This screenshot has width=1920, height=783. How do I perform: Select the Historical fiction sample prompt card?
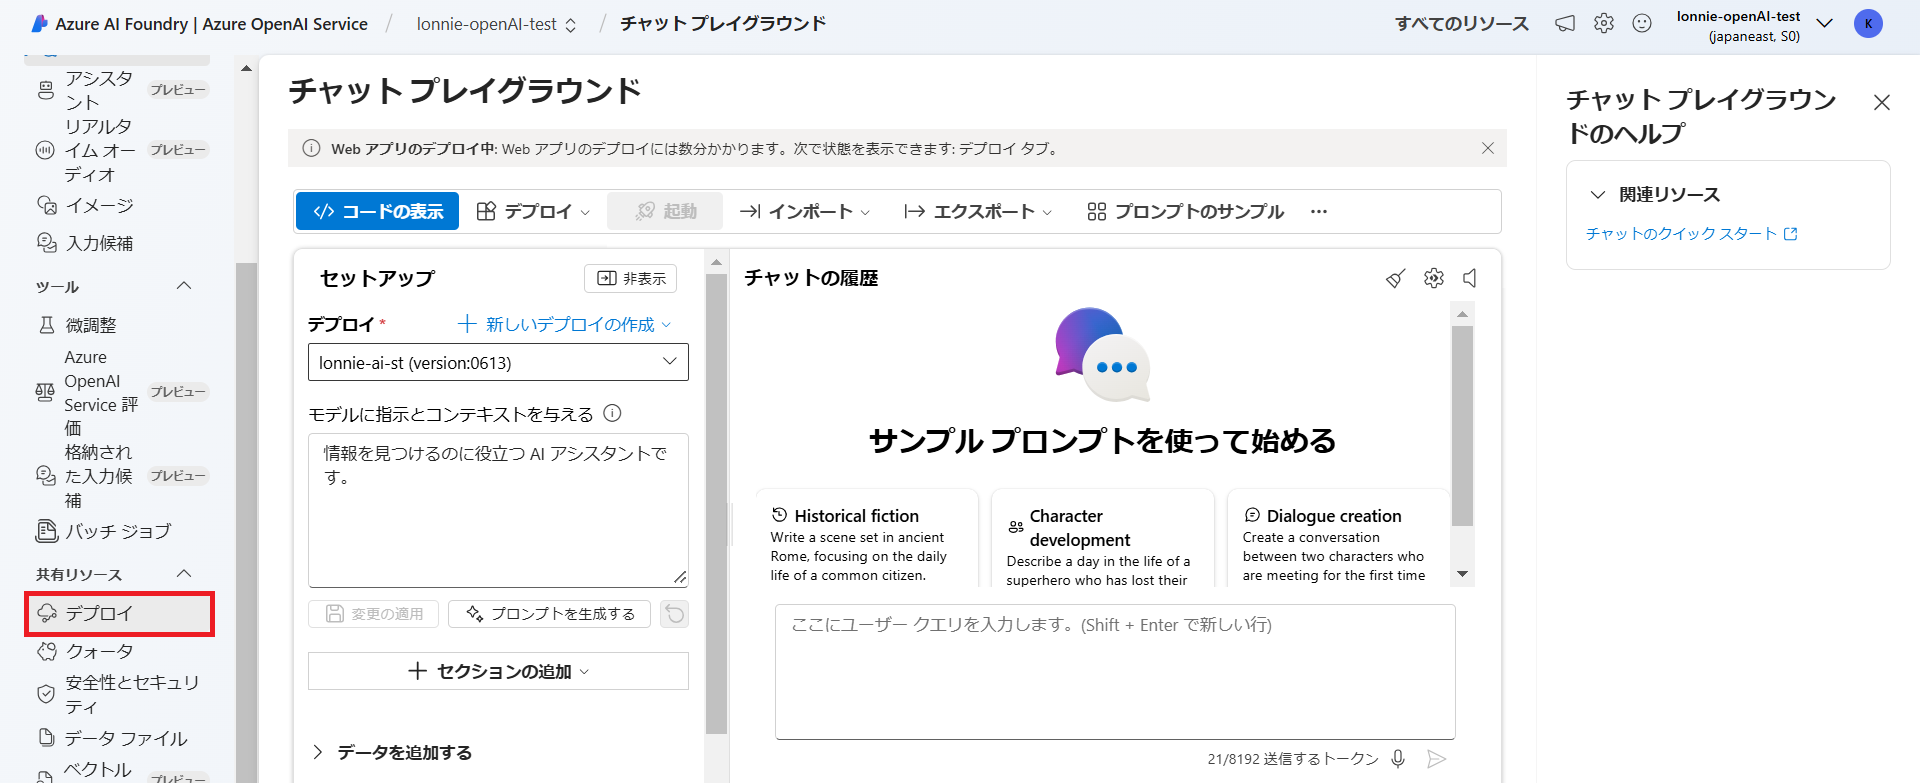tap(867, 538)
